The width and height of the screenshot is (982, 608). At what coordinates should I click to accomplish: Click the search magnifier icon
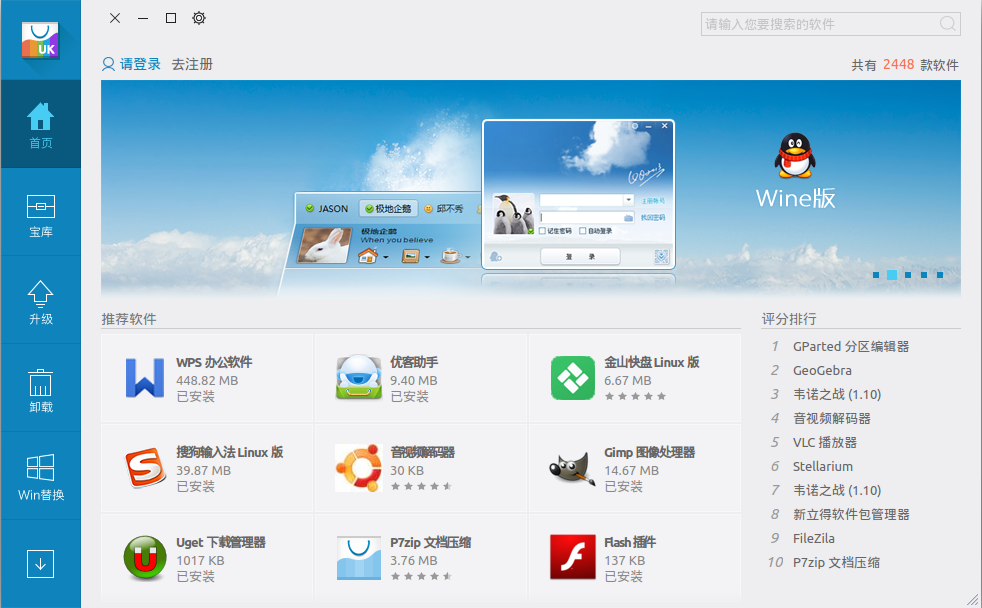click(947, 24)
